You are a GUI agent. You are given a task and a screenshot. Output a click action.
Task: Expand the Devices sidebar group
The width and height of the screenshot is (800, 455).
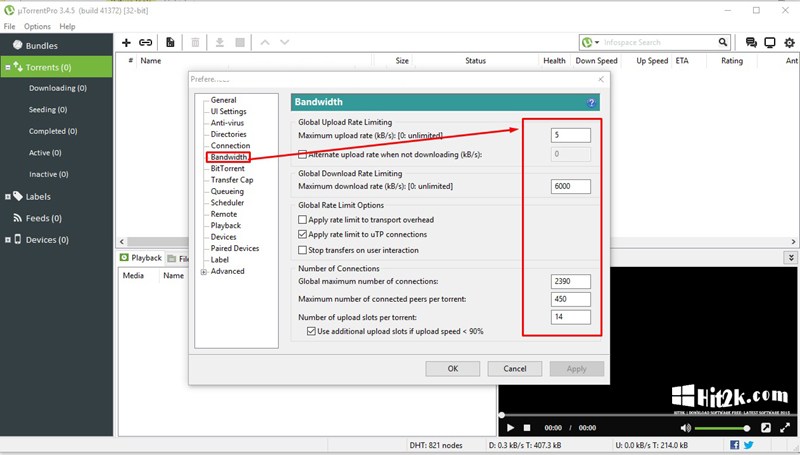8,240
